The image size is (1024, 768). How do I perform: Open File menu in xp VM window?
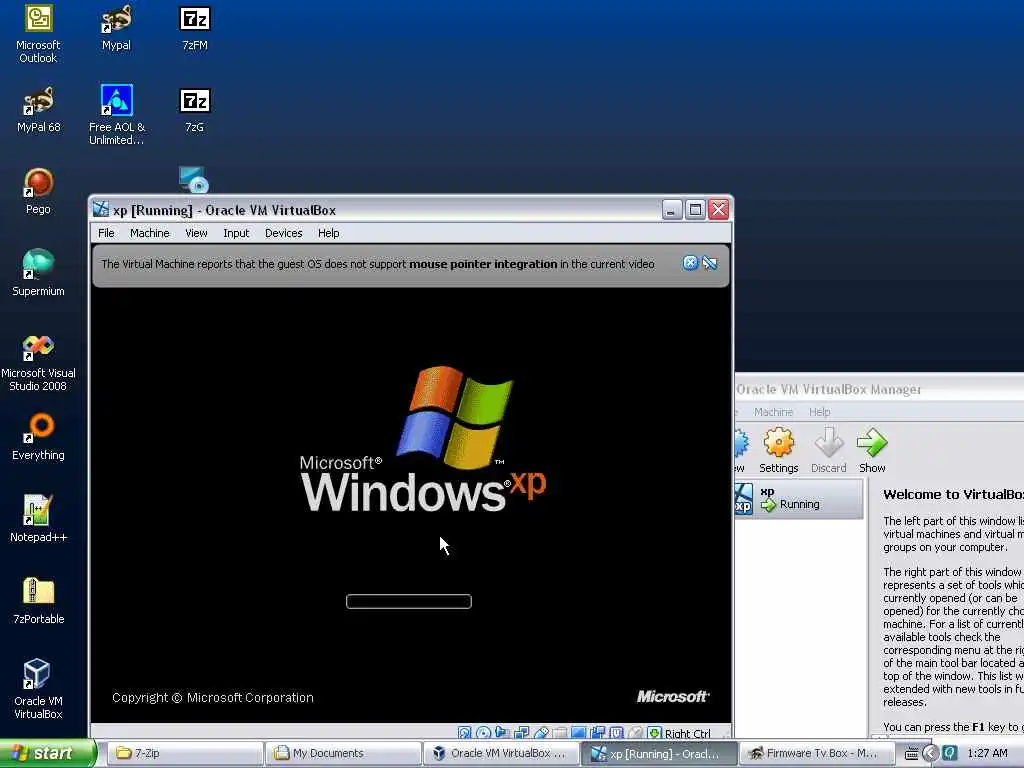click(106, 233)
